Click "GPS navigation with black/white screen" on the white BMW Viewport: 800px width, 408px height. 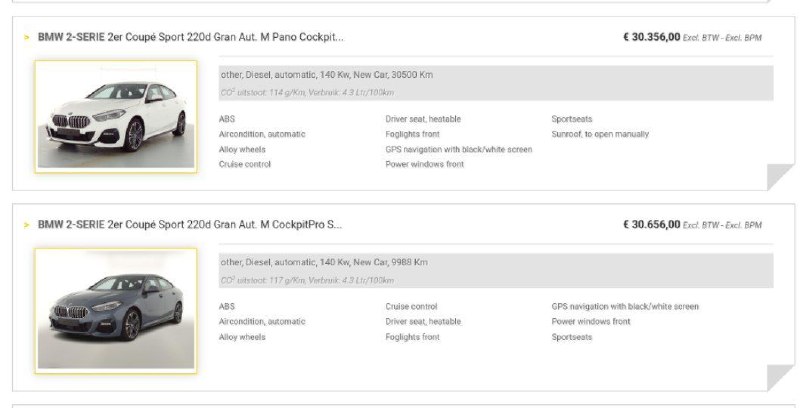pos(459,149)
